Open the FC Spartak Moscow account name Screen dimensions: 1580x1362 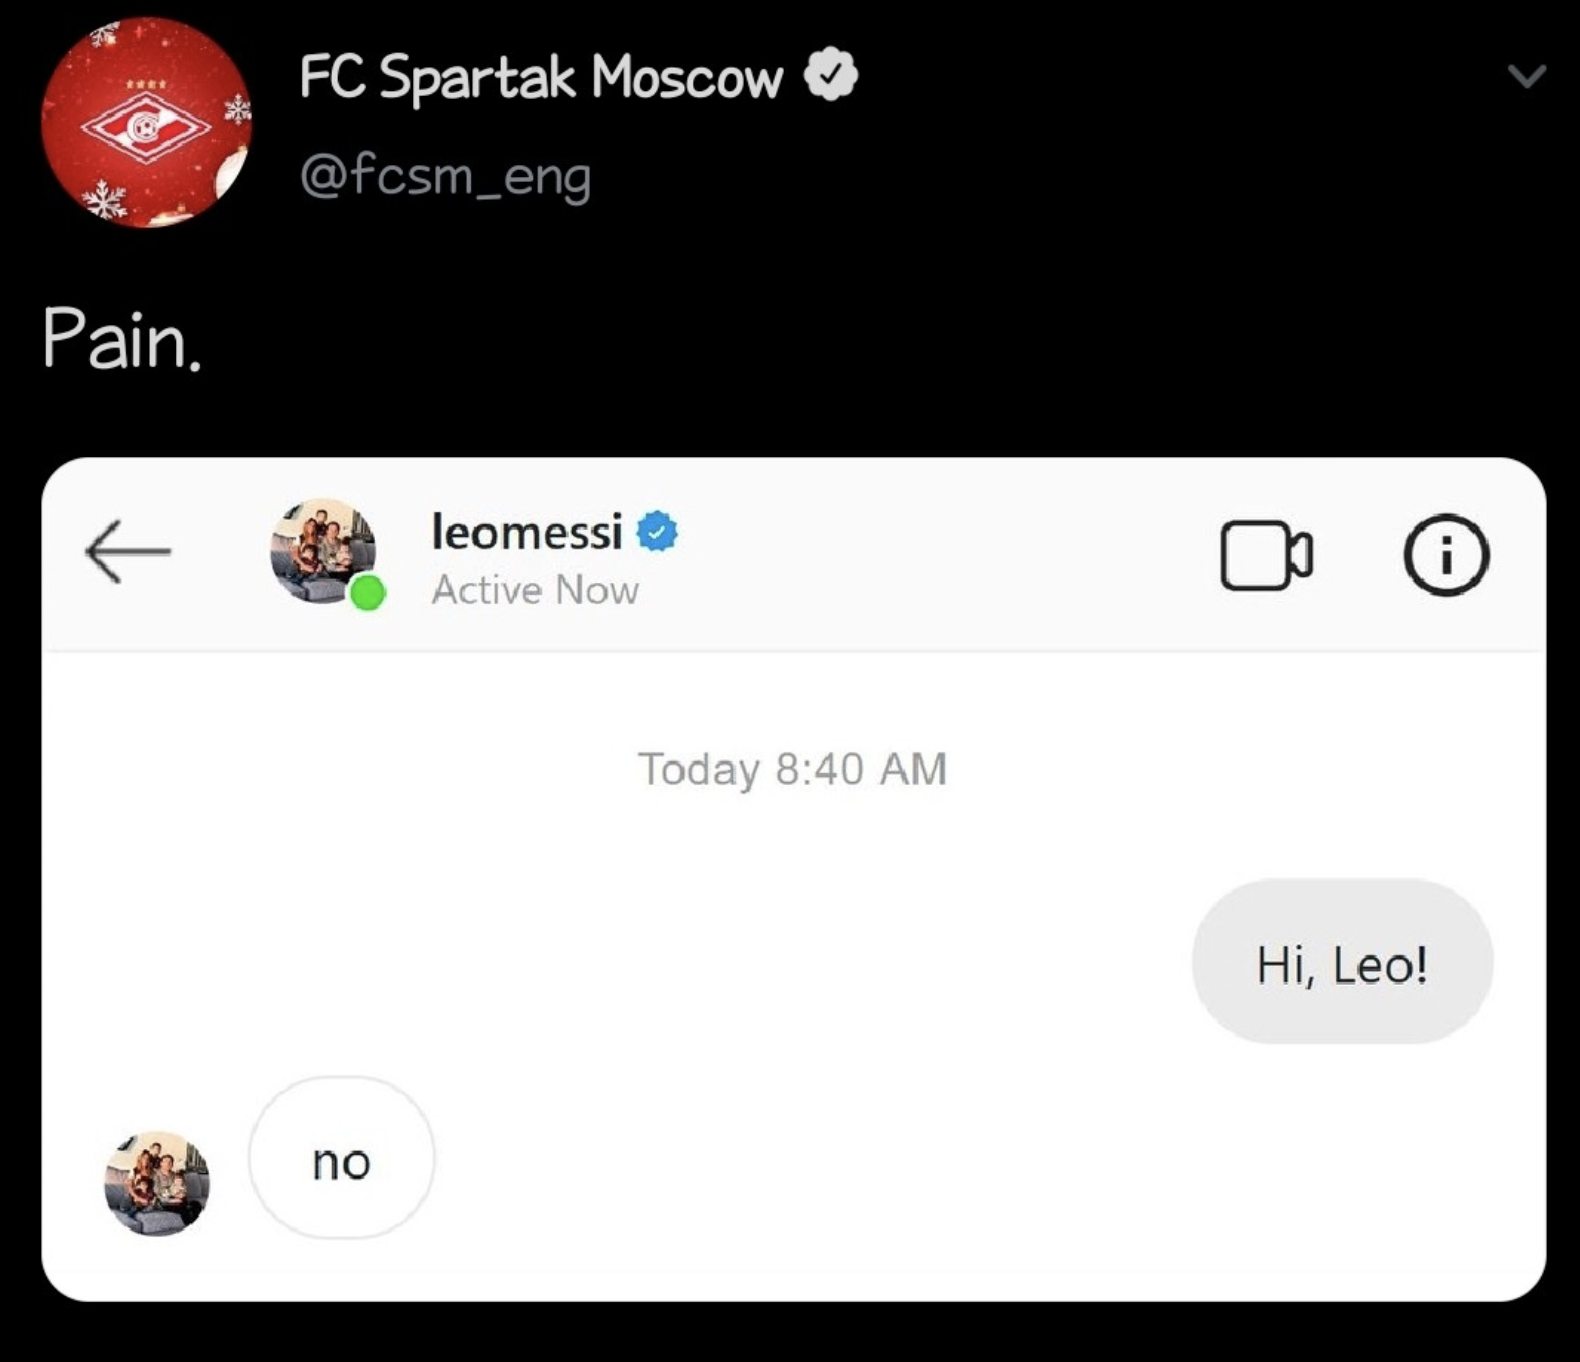tap(540, 77)
